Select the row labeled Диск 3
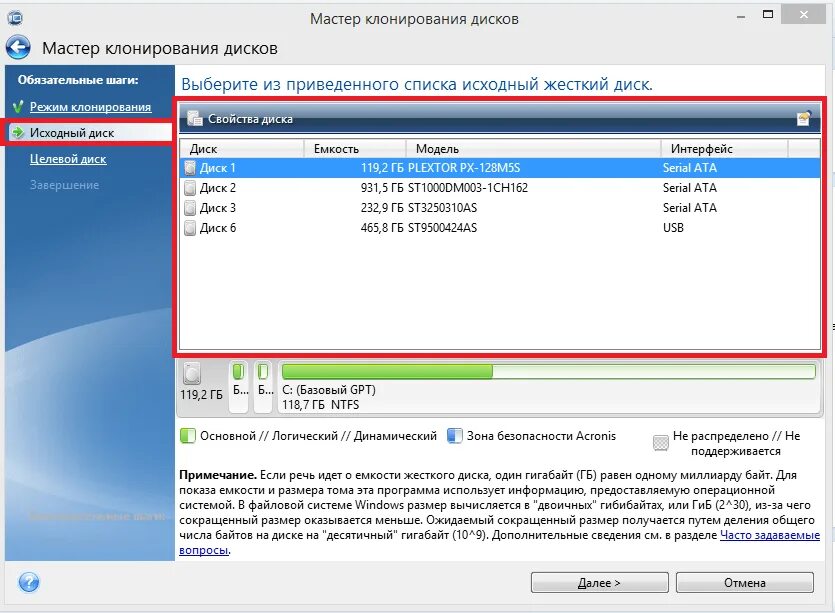 pos(500,208)
